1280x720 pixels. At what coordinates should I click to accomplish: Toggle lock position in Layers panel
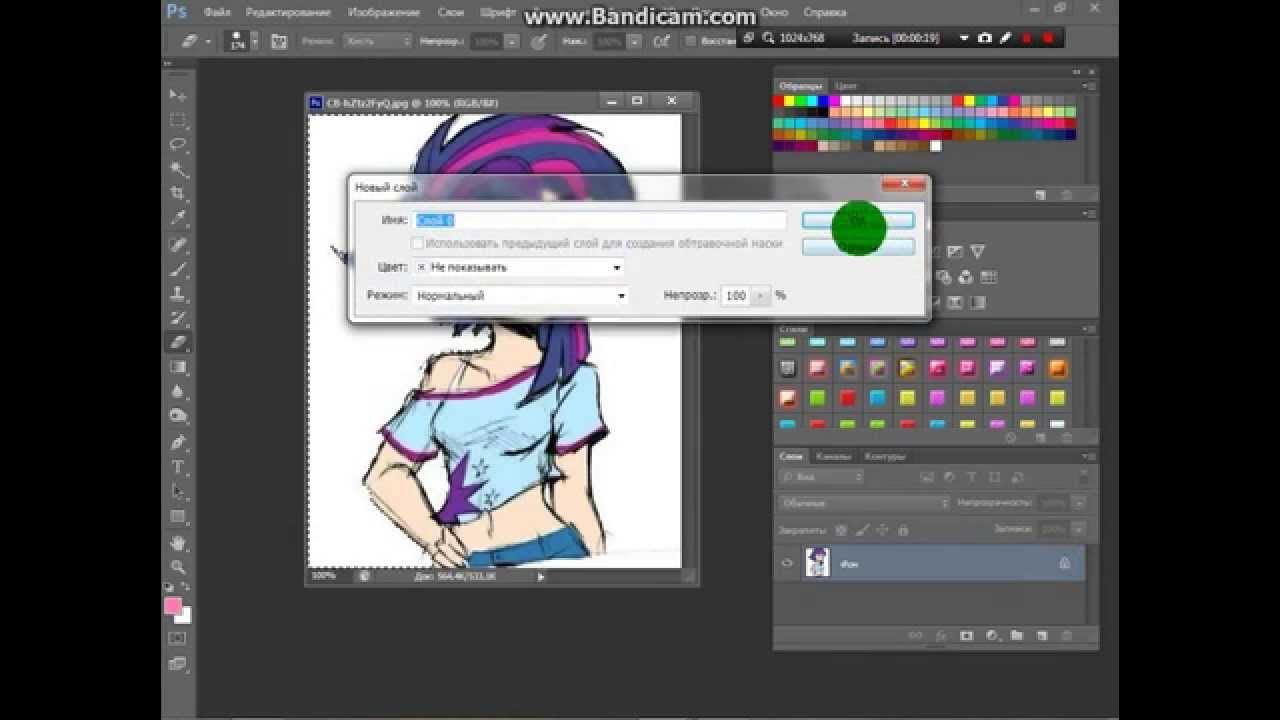pos(882,530)
